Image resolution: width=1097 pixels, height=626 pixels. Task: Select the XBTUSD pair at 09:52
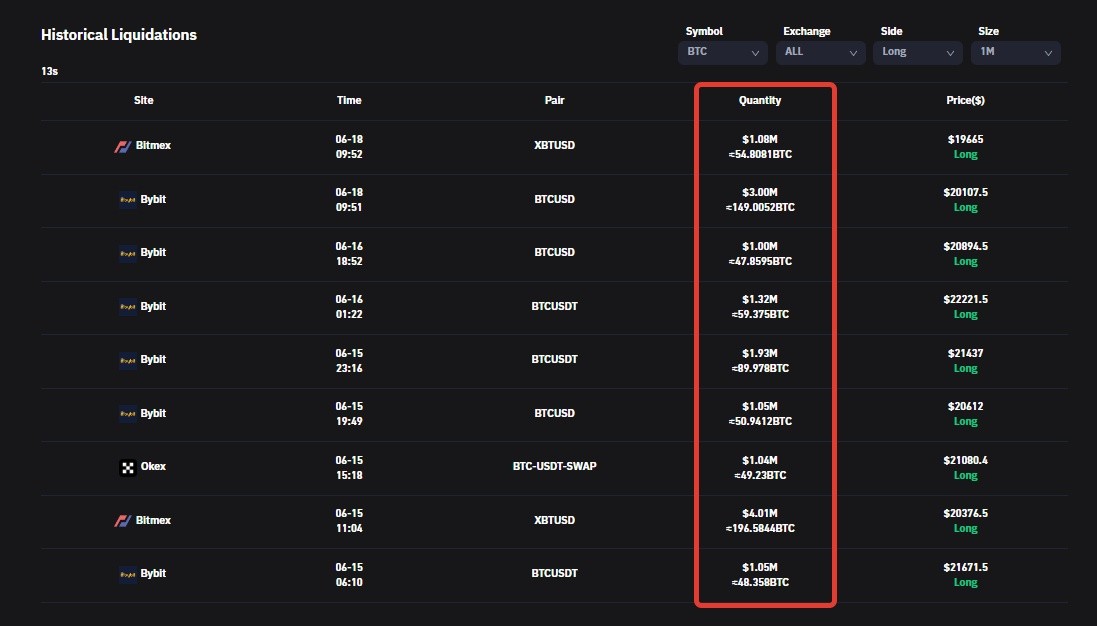554,145
